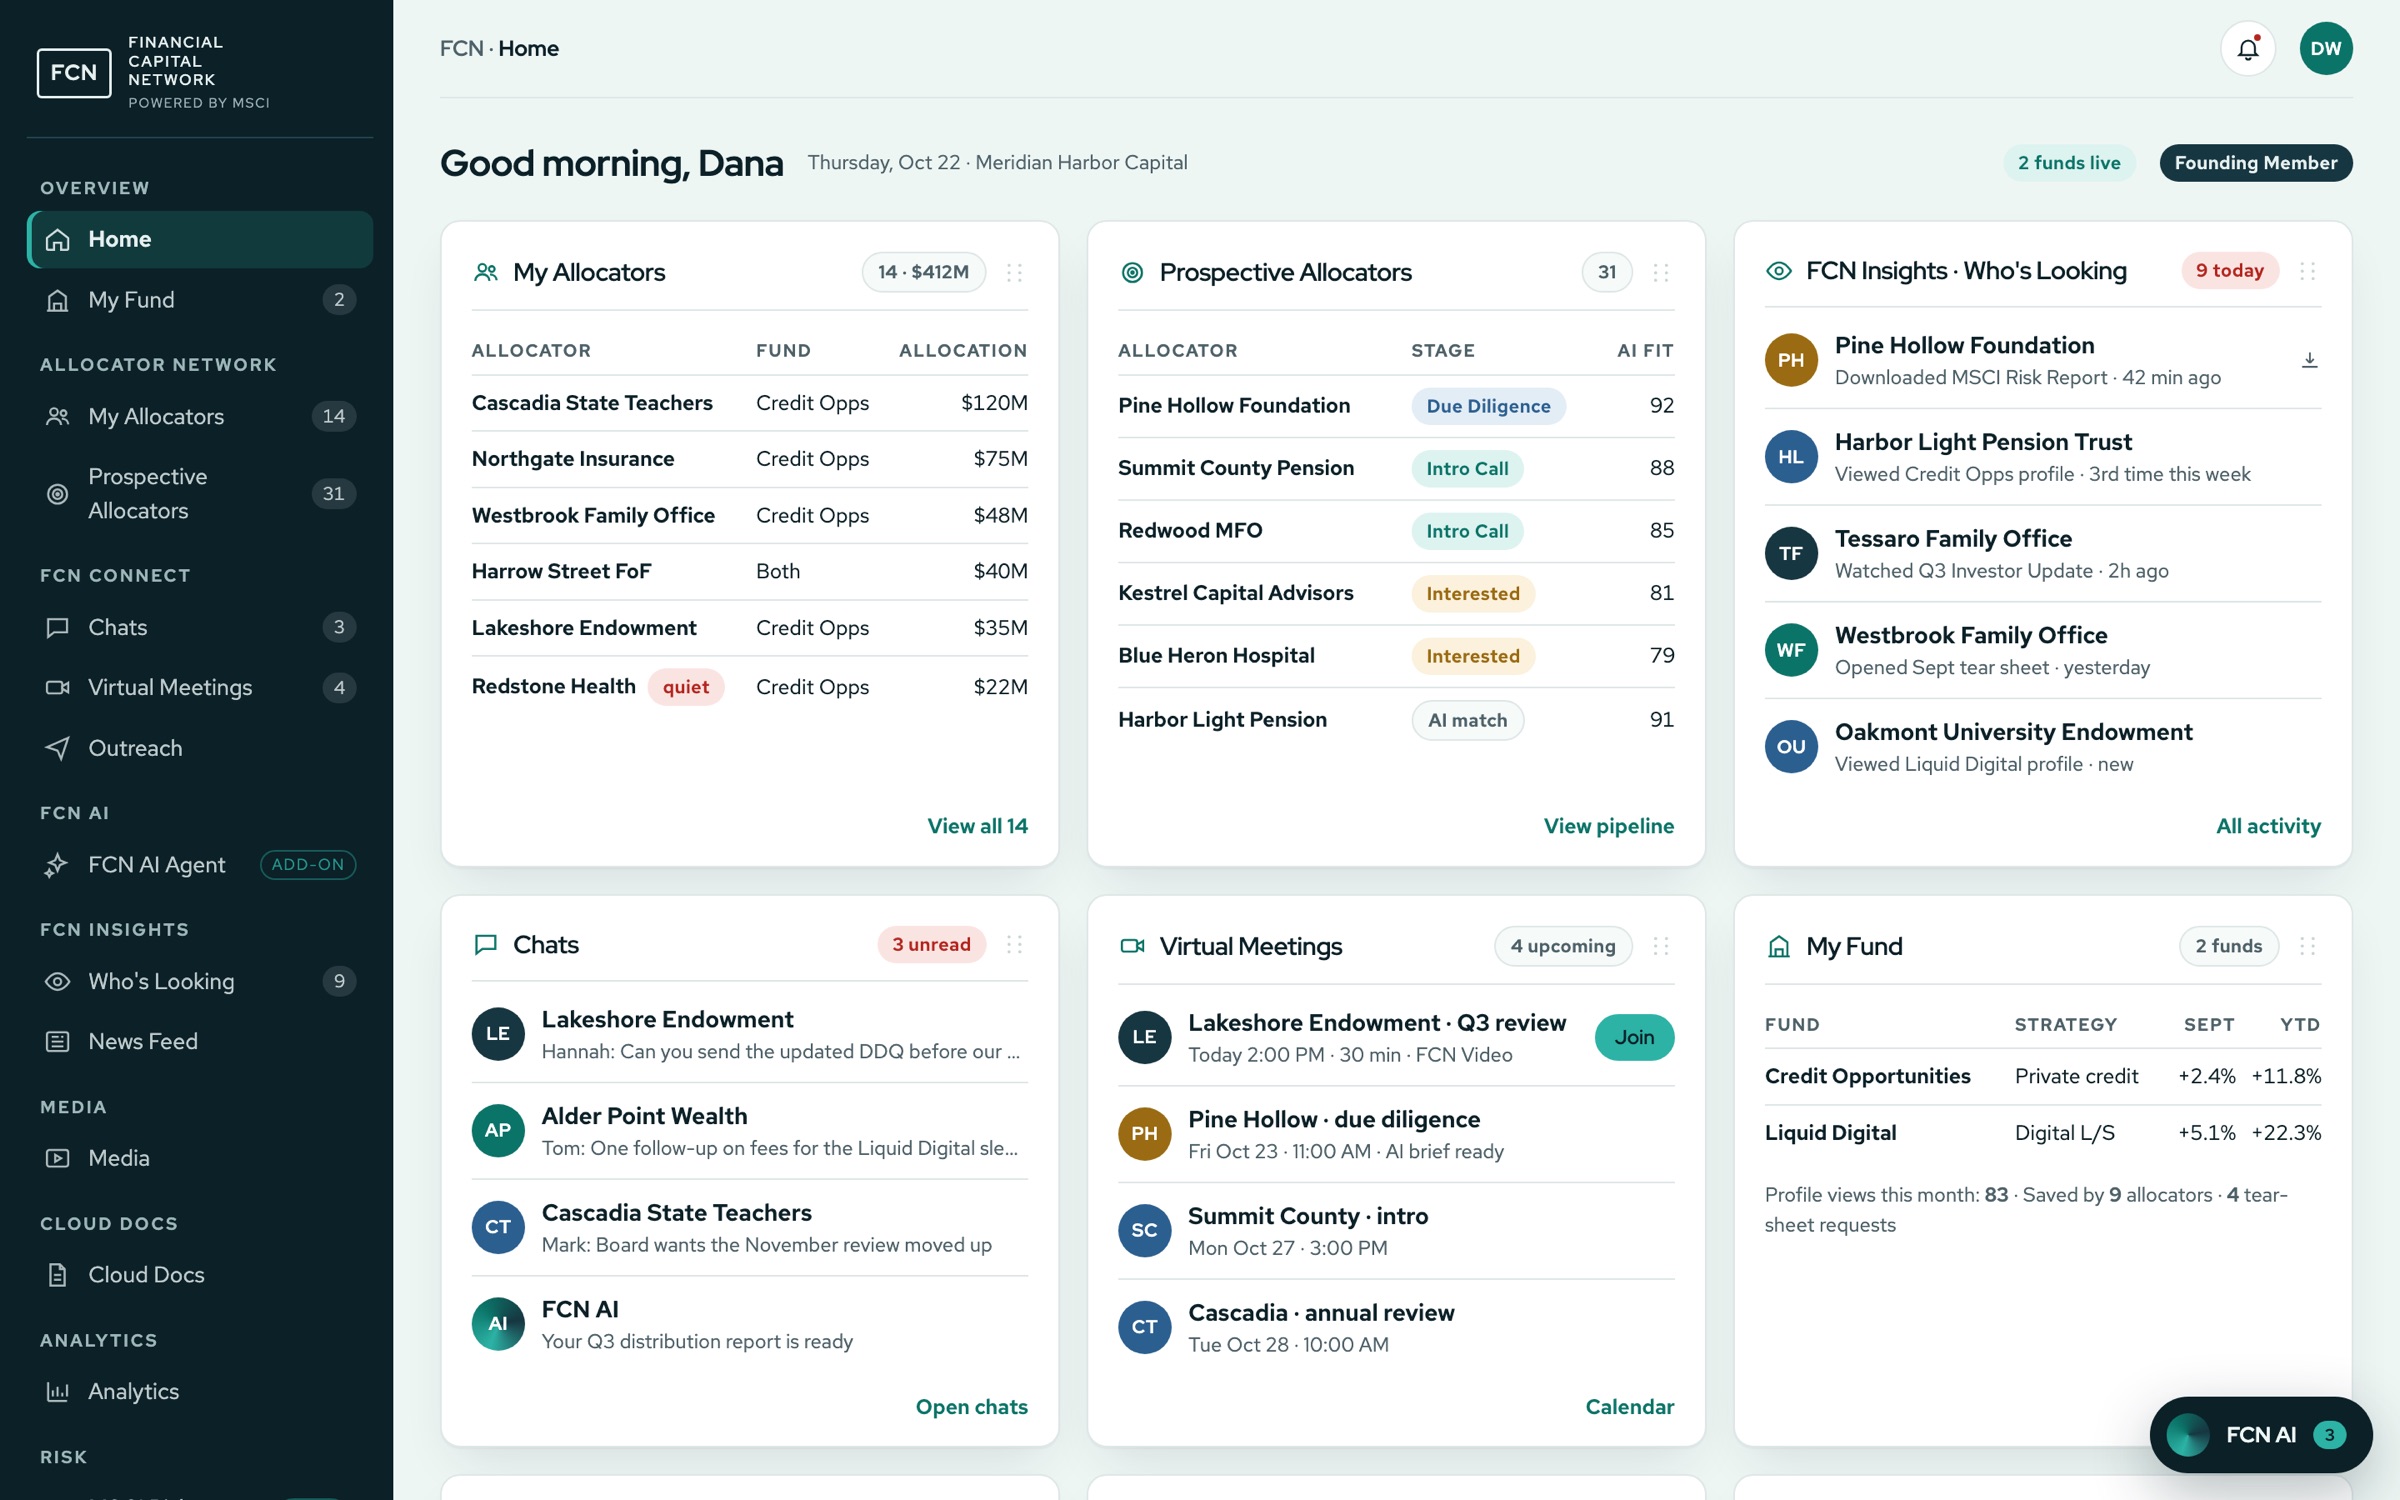
Task: Click the Founding Member badge
Action: (2256, 163)
